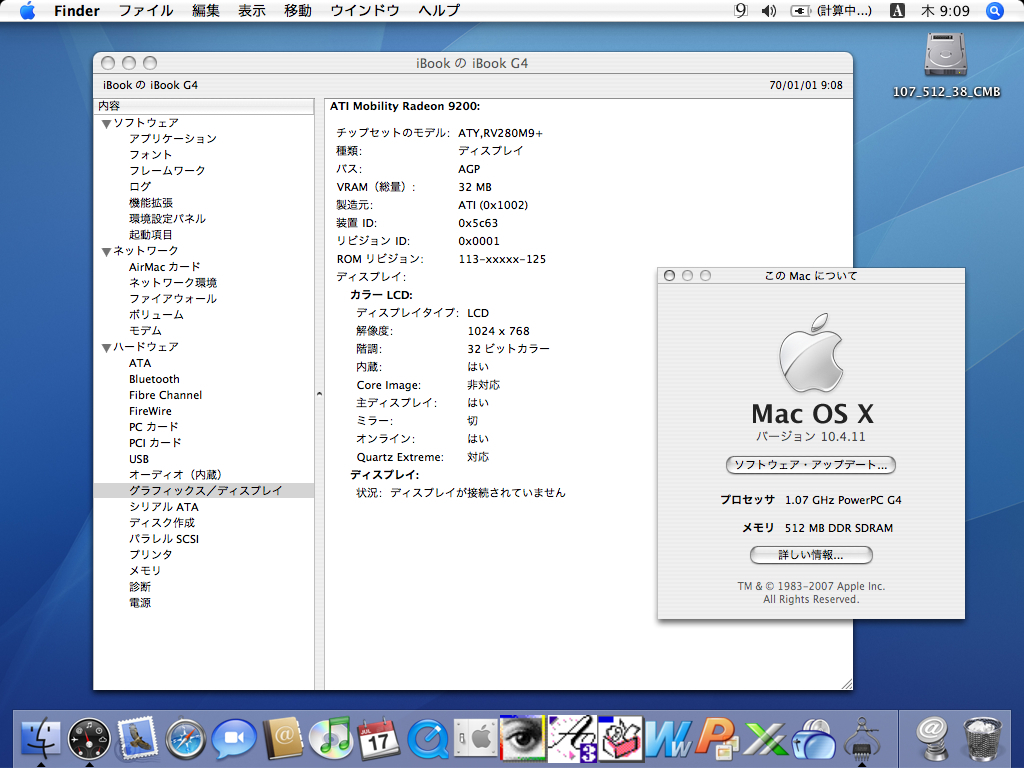Collapse the ネットワーク section
This screenshot has width=1024, height=768.
pos(106,251)
